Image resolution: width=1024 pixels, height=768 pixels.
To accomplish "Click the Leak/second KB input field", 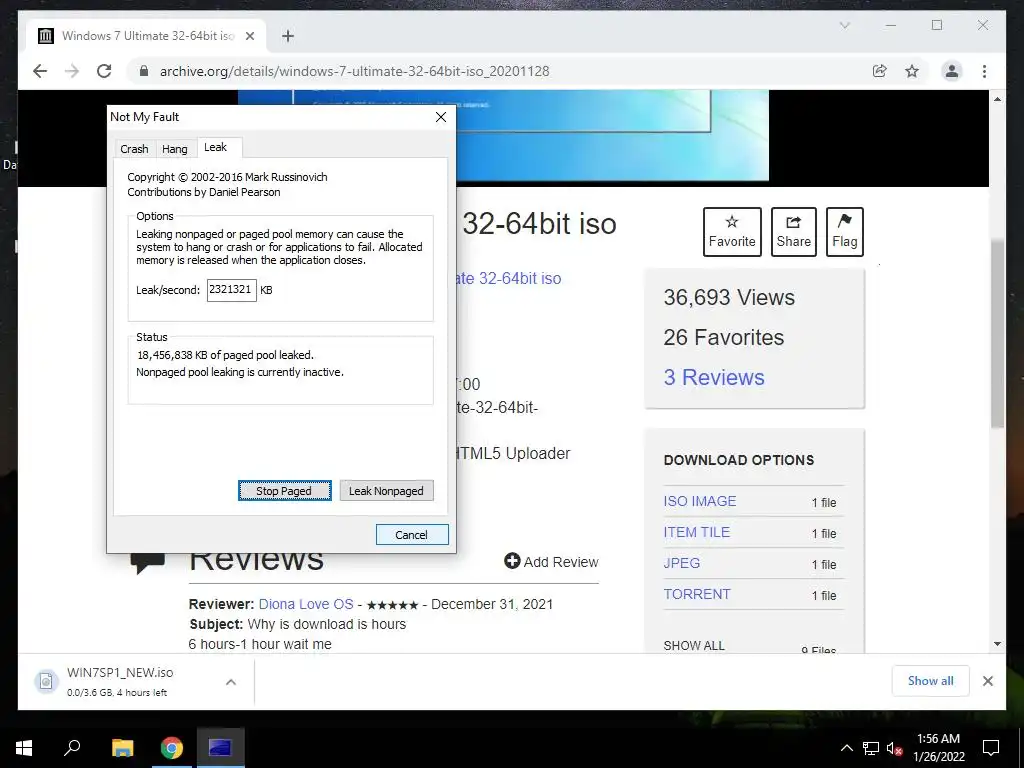I will (x=231, y=290).
